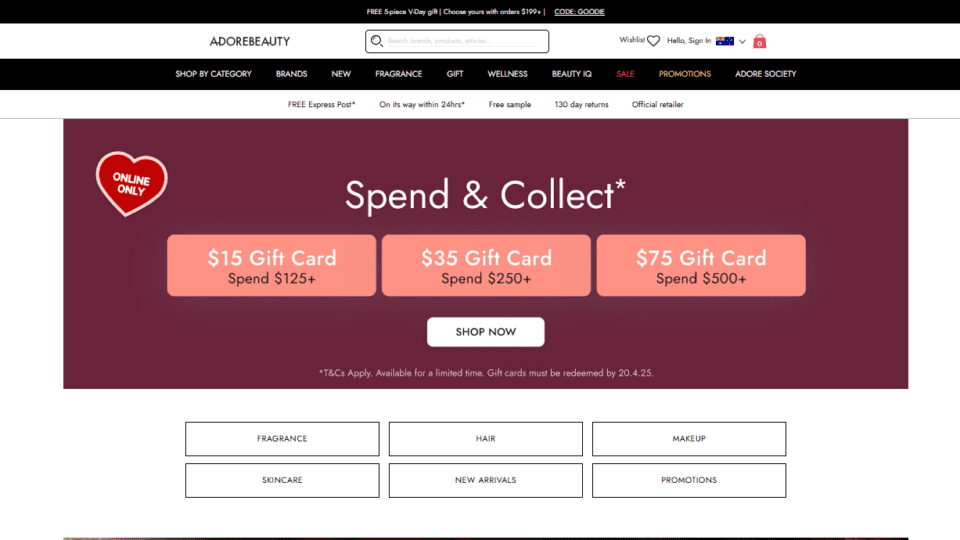The height and width of the screenshot is (540, 960).
Task: Select the Sale menu item
Action: pos(625,74)
